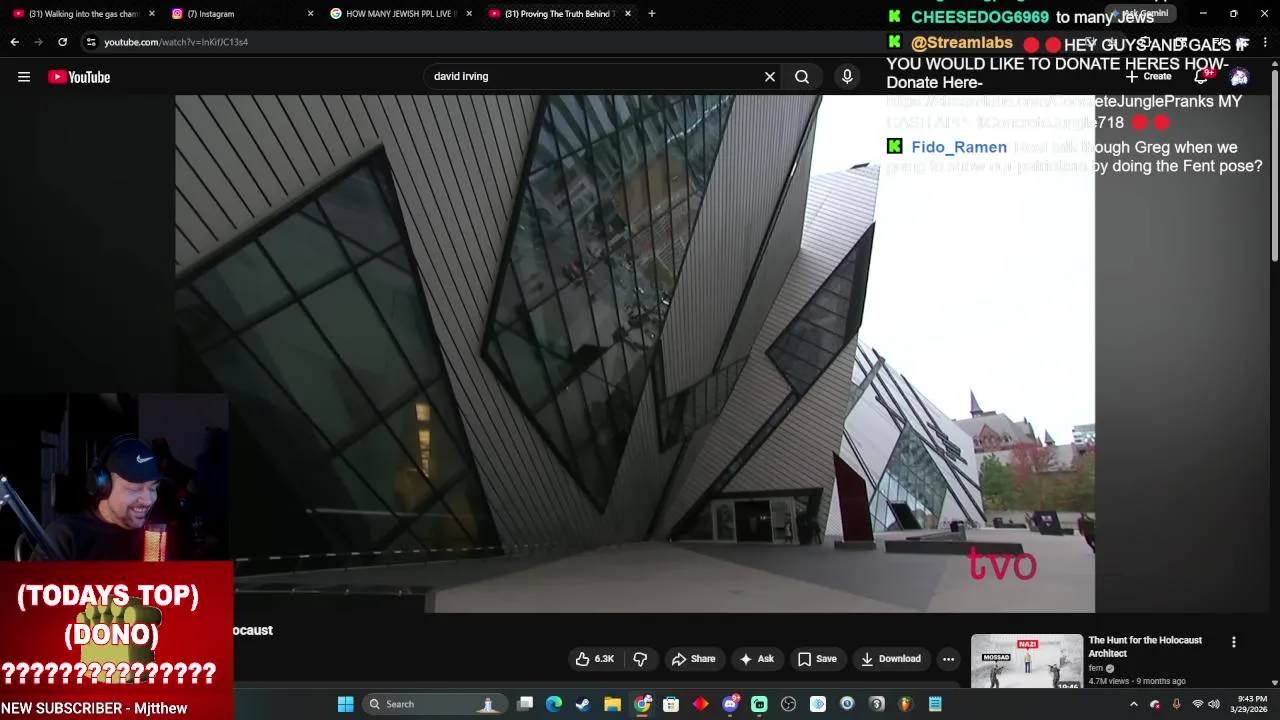The width and height of the screenshot is (1280, 720).
Task: Go to the YouTube home logo
Action: (x=79, y=77)
